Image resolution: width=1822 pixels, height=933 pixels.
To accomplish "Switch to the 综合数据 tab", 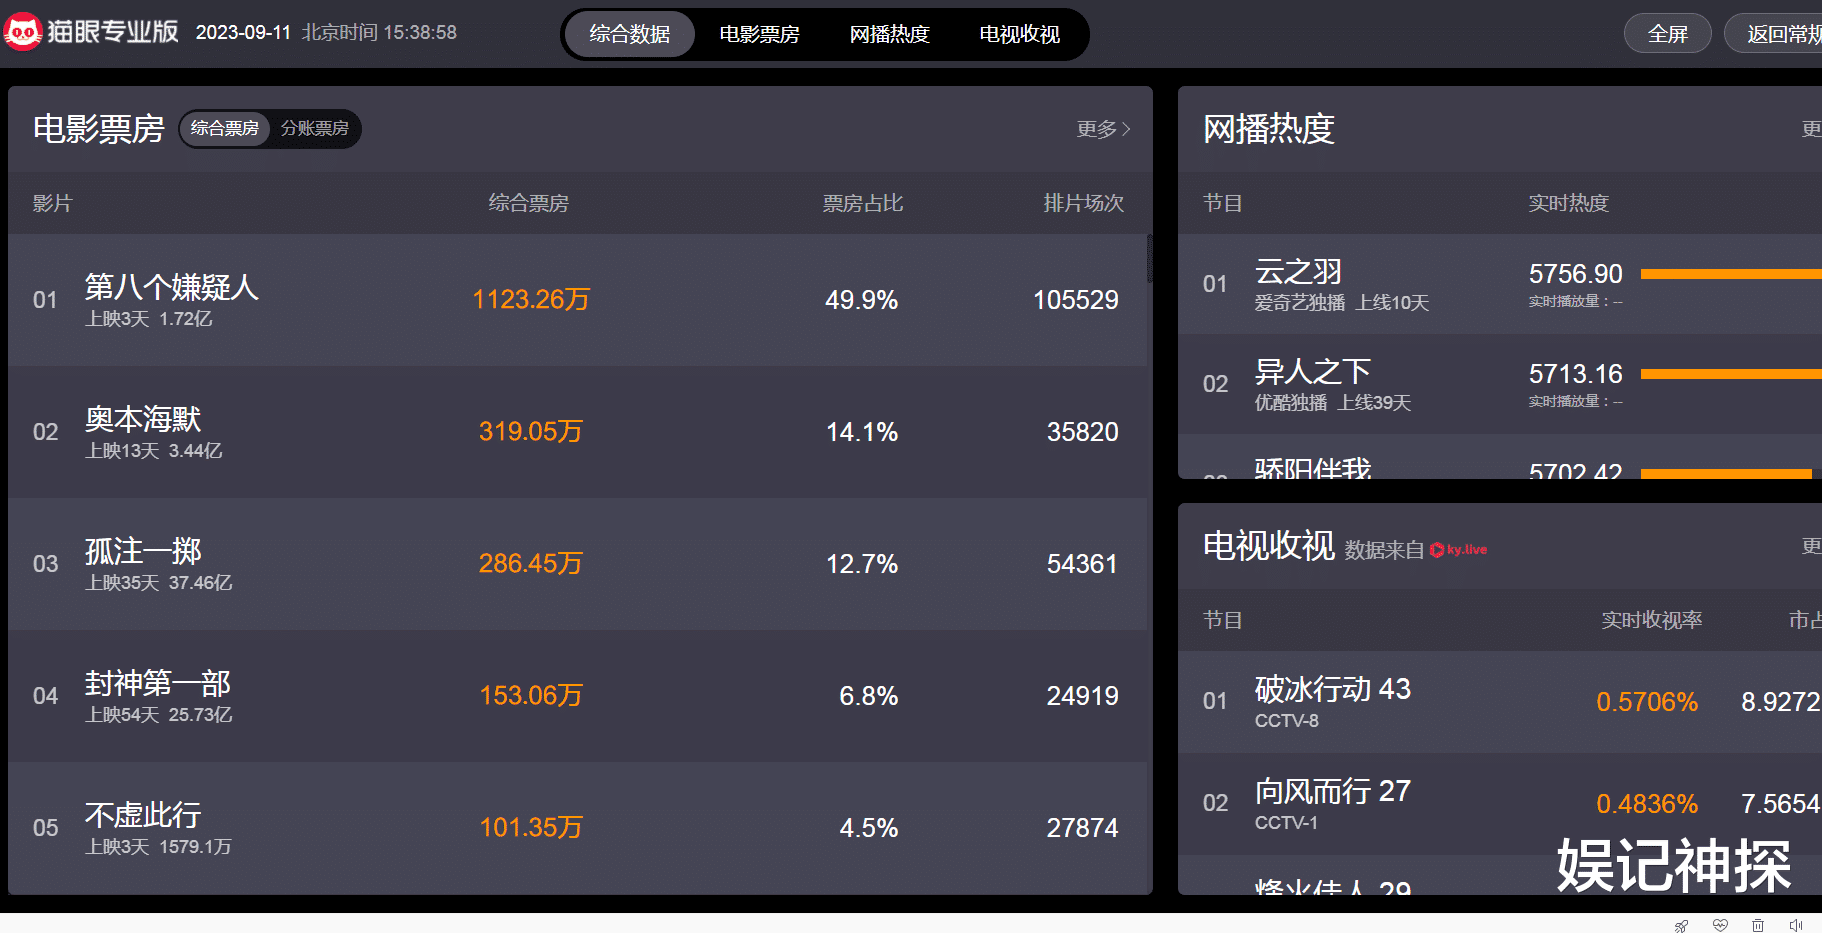I will click(630, 34).
